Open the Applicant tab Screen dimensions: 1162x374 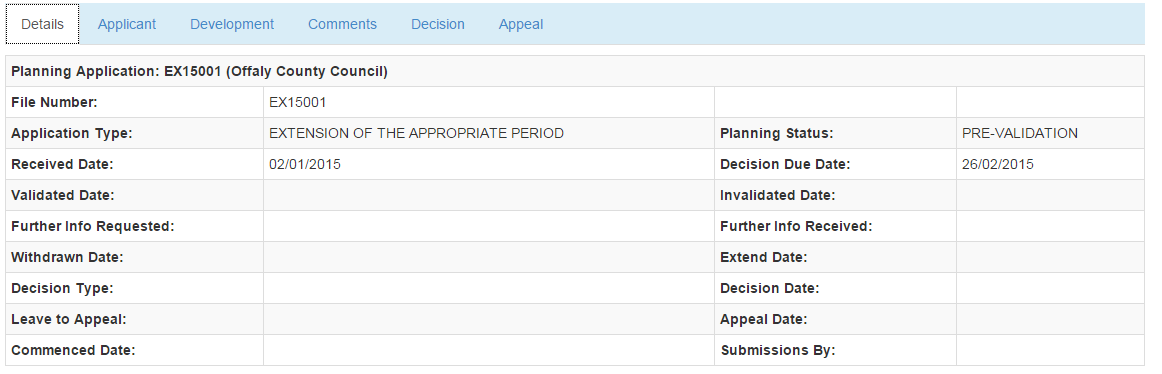pos(127,24)
